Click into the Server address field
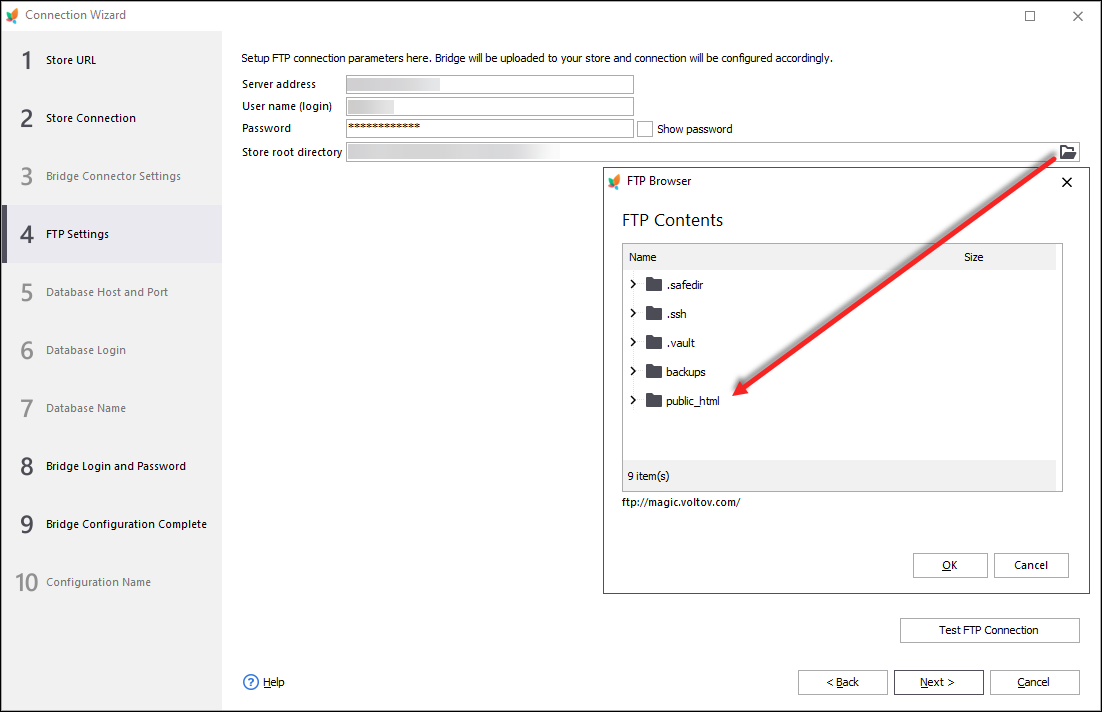This screenshot has width=1102, height=712. tap(489, 84)
